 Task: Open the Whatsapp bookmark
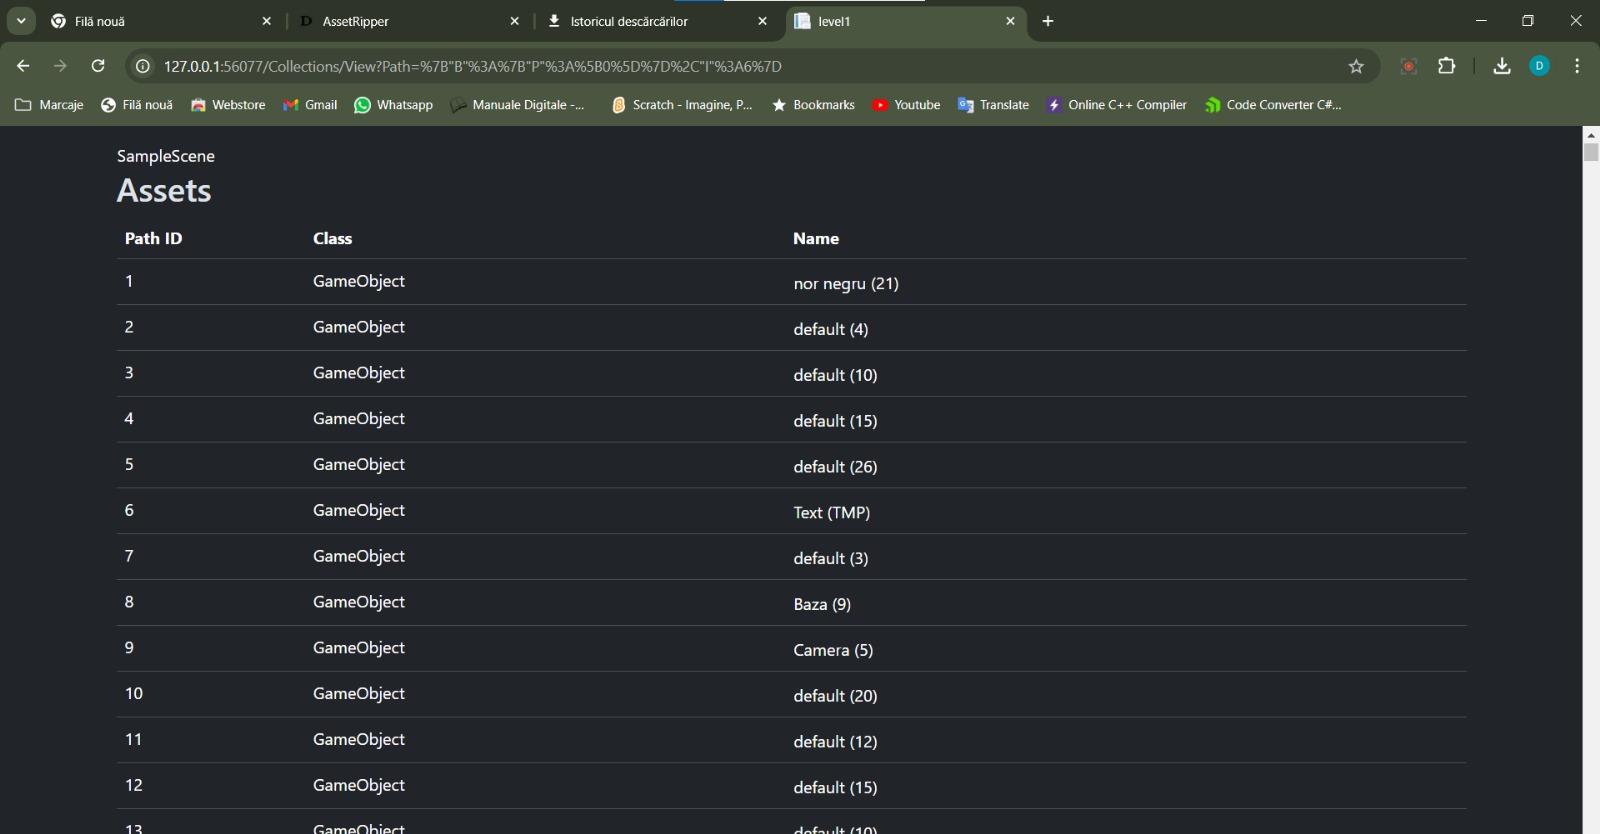coord(393,105)
